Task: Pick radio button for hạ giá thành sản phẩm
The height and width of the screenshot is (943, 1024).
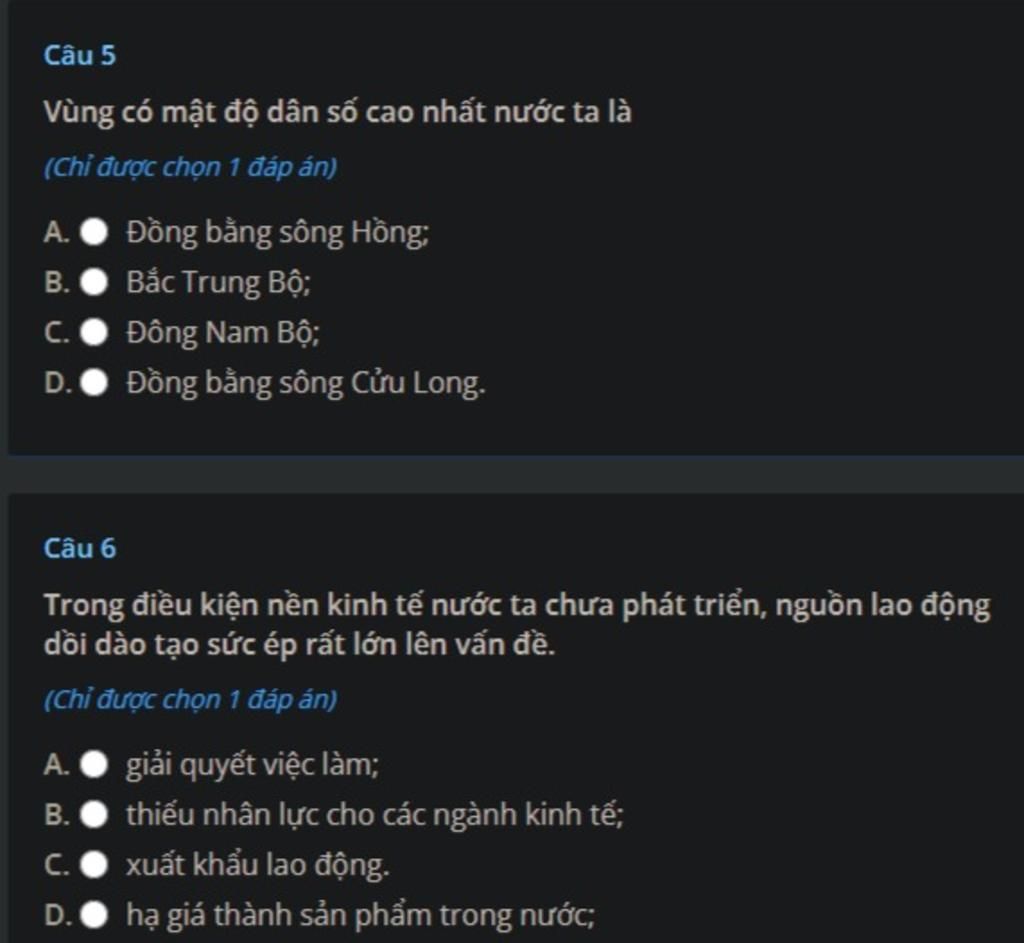Action: pos(94,915)
